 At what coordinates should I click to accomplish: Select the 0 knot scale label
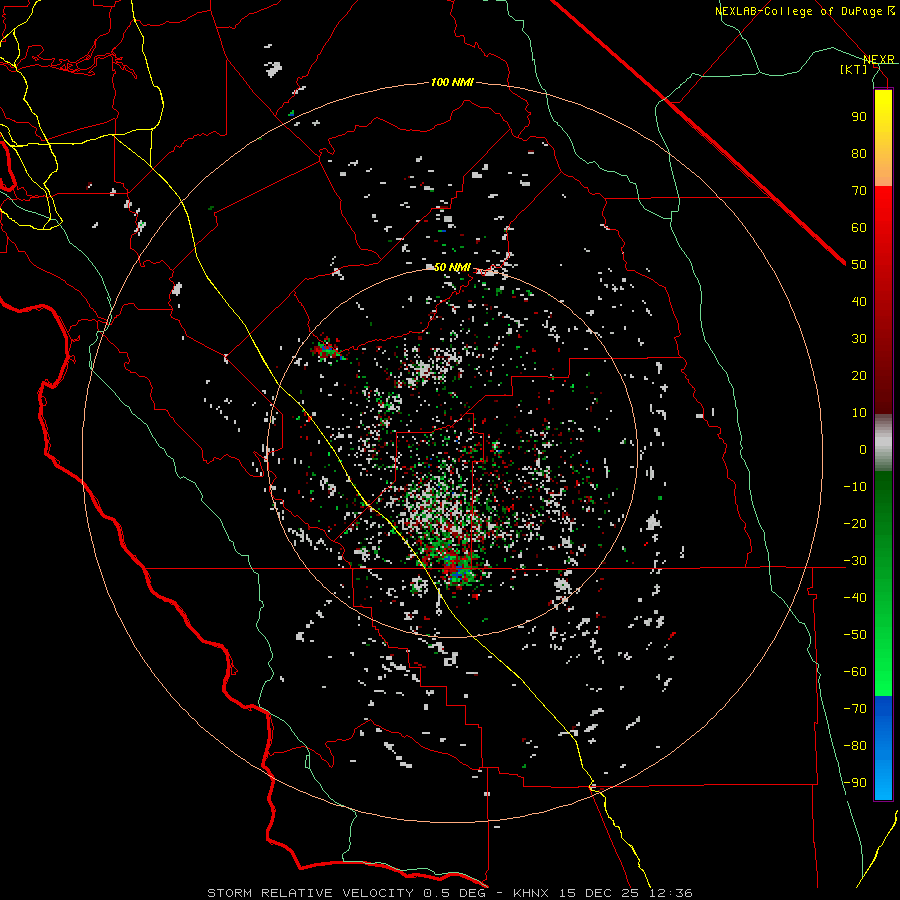(x=863, y=450)
